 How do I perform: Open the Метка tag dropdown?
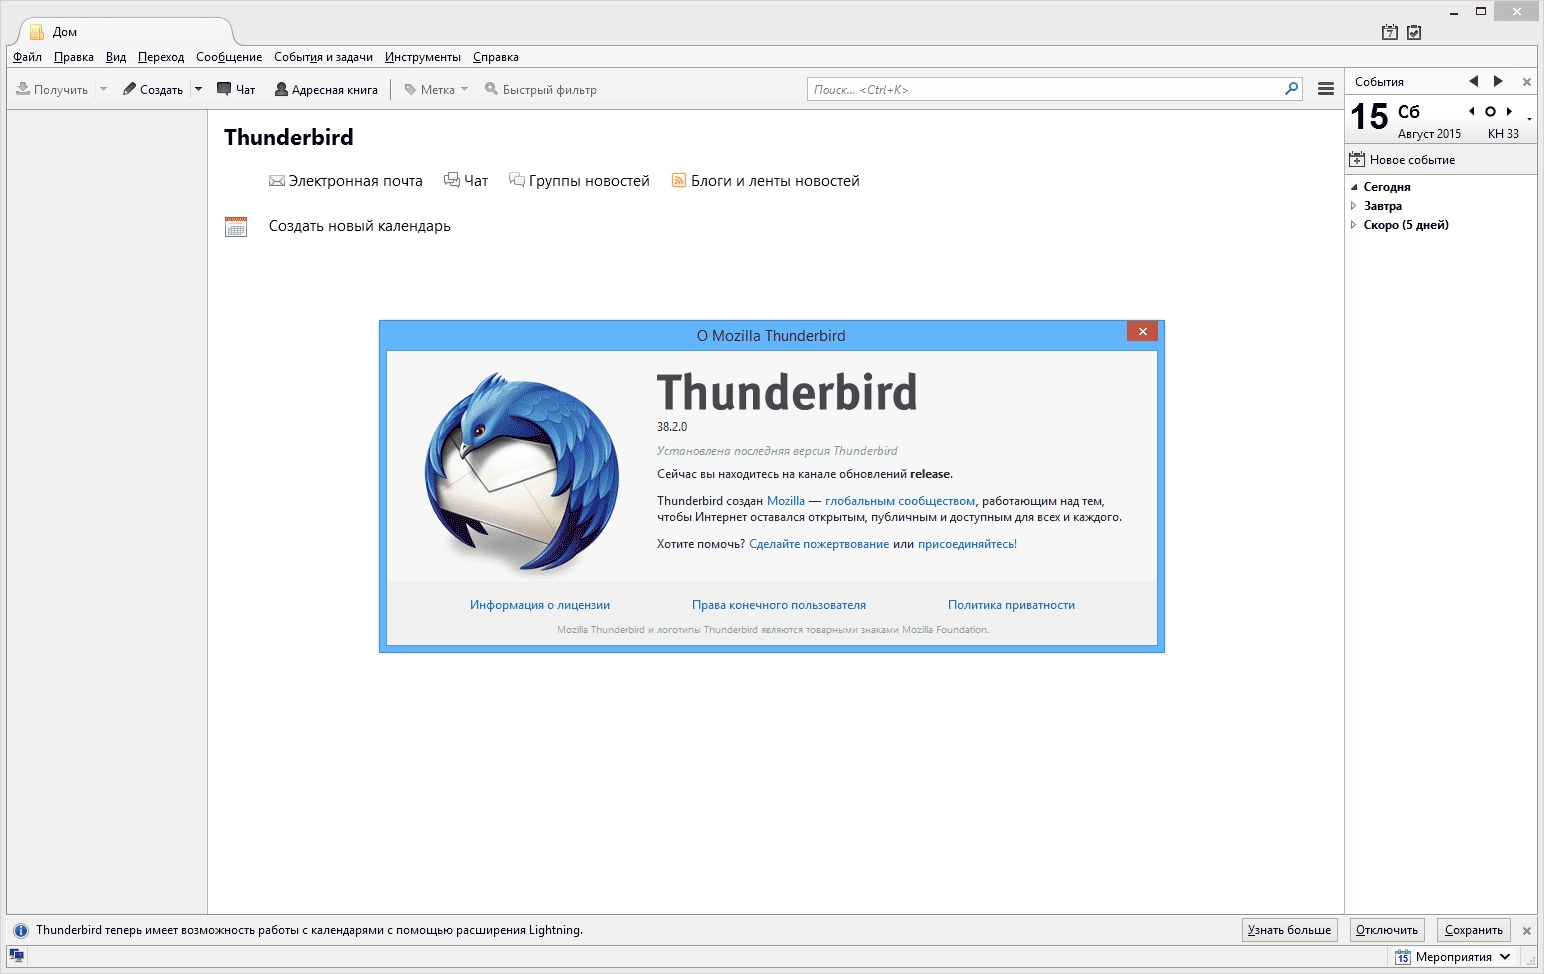point(436,89)
